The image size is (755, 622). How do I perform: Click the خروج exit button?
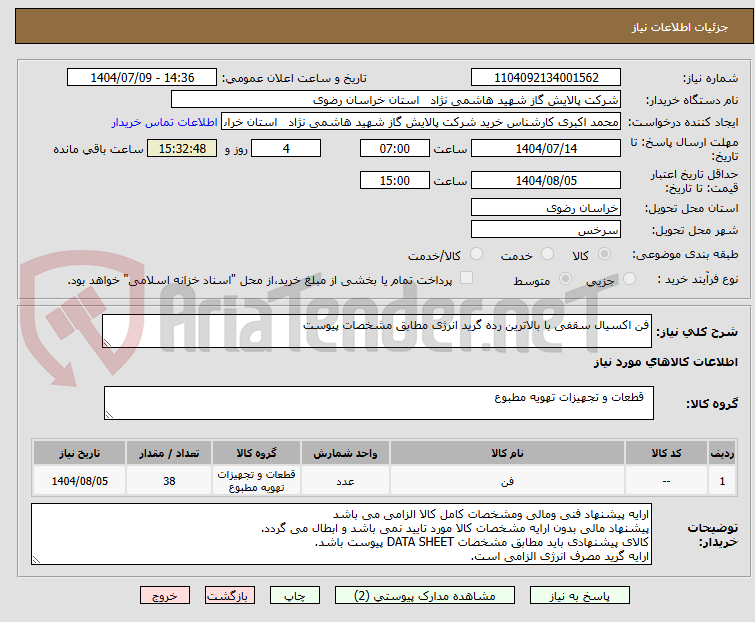[x=165, y=596]
